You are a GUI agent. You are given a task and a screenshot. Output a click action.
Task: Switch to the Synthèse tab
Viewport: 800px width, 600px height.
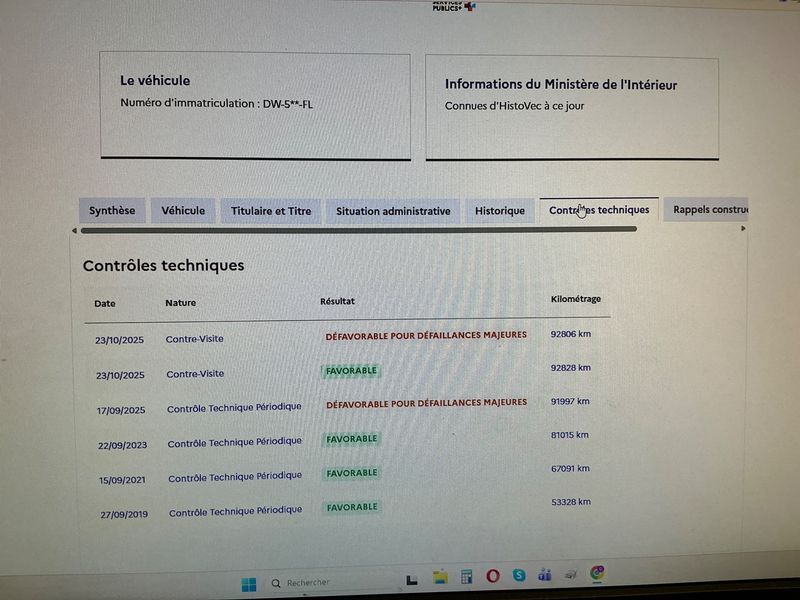pyautogui.click(x=112, y=211)
